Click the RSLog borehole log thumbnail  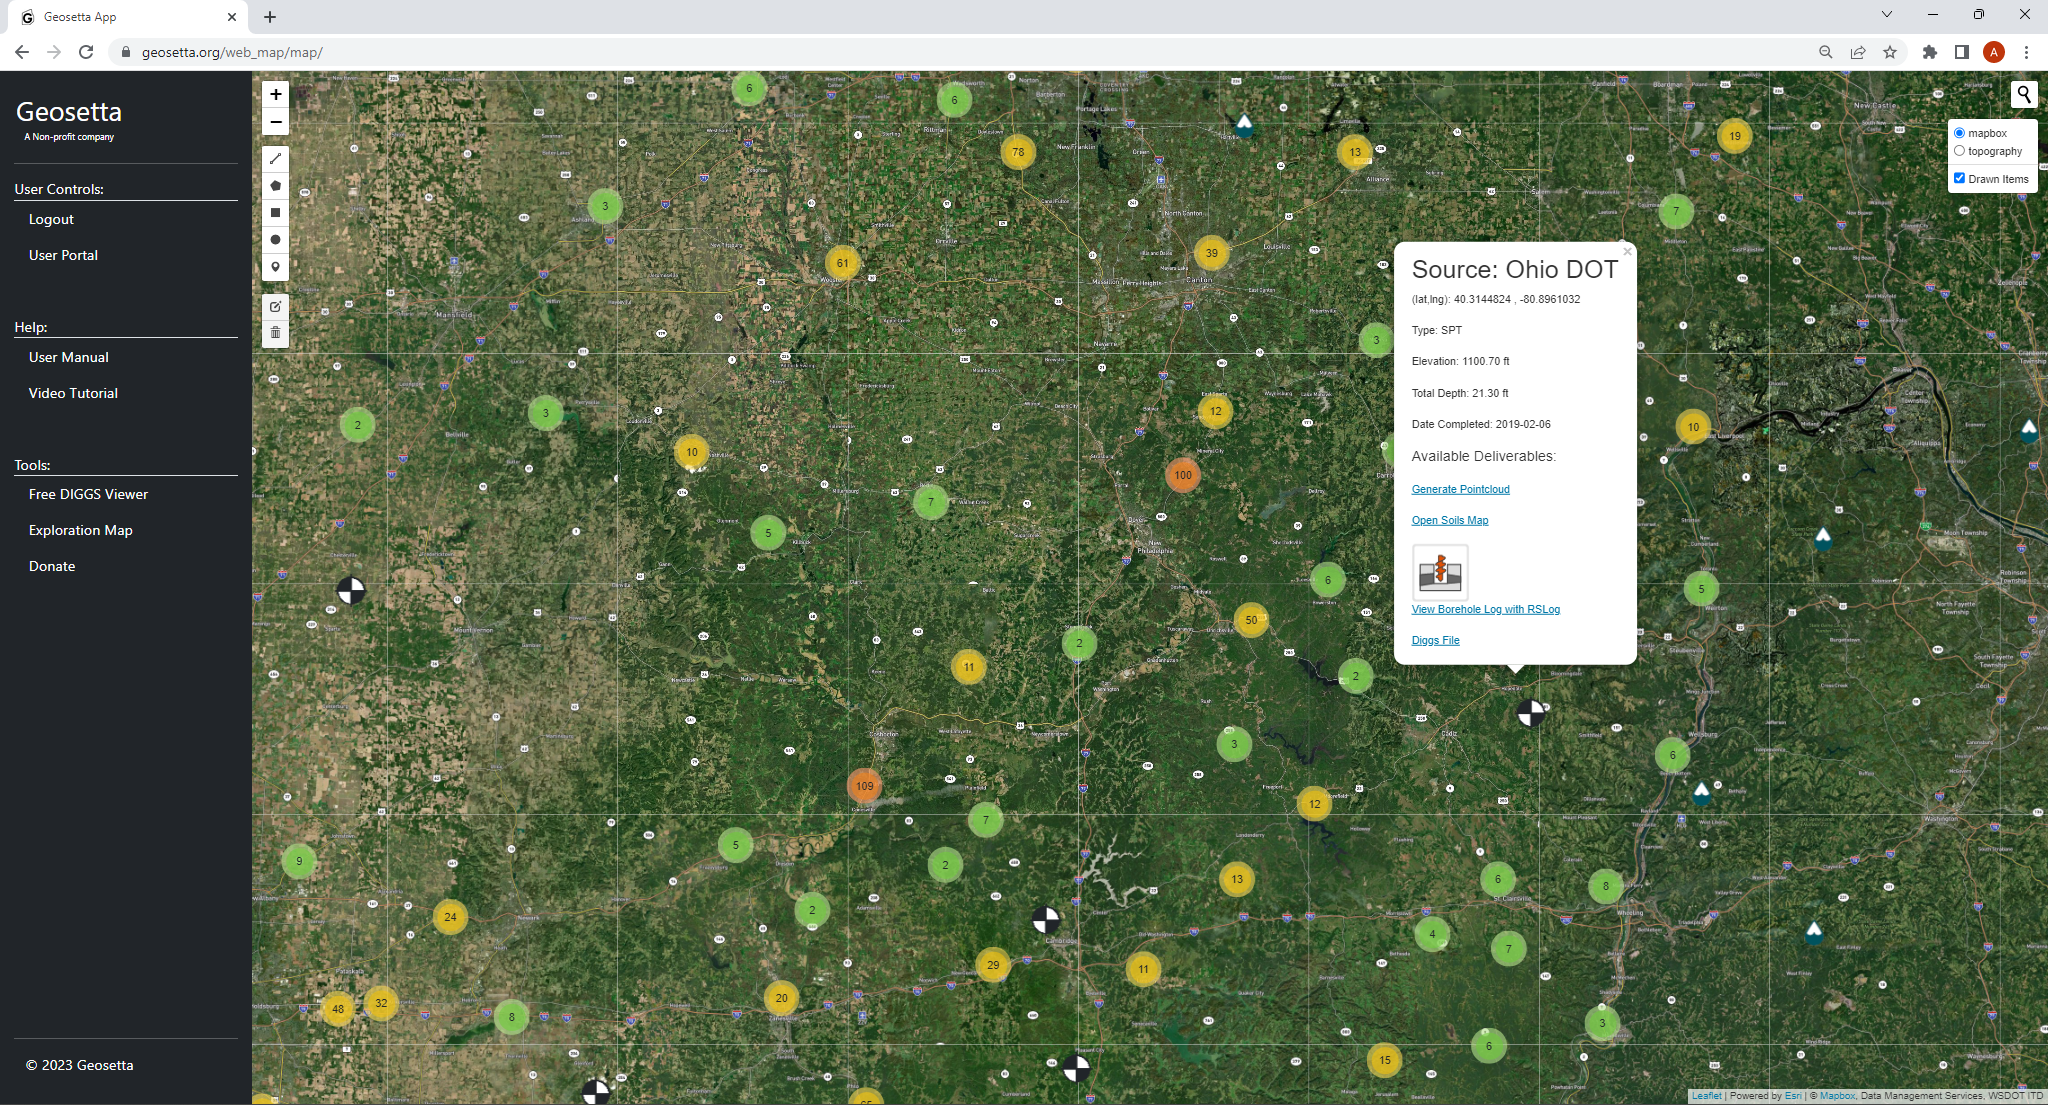[x=1440, y=572]
